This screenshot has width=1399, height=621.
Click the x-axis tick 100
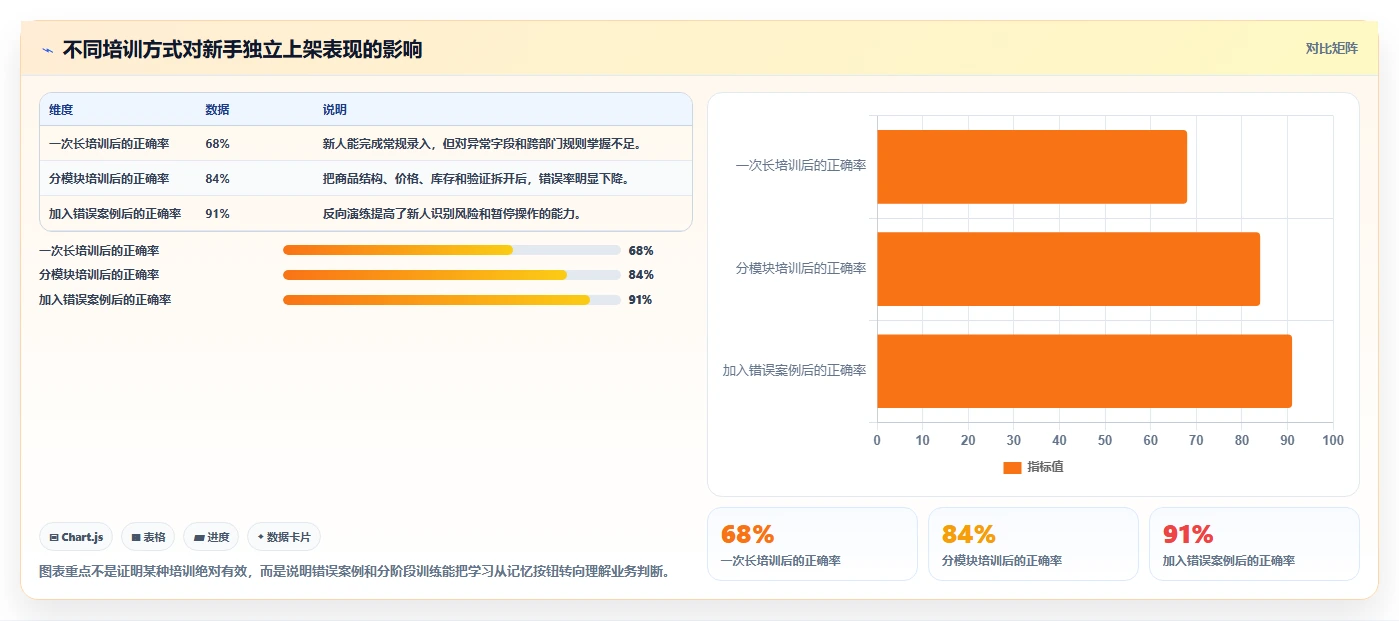pyautogui.click(x=1333, y=441)
